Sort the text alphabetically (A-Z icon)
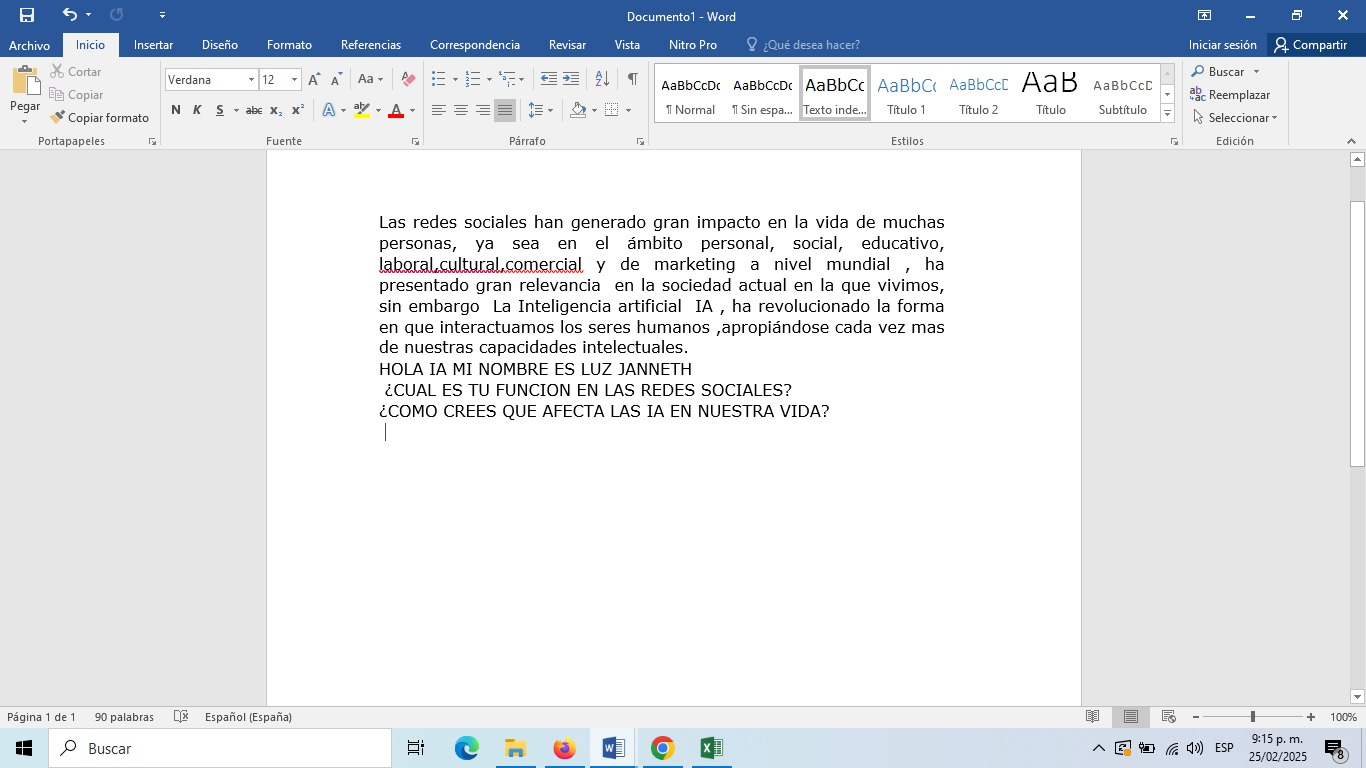The image size is (1366, 768). coord(602,79)
